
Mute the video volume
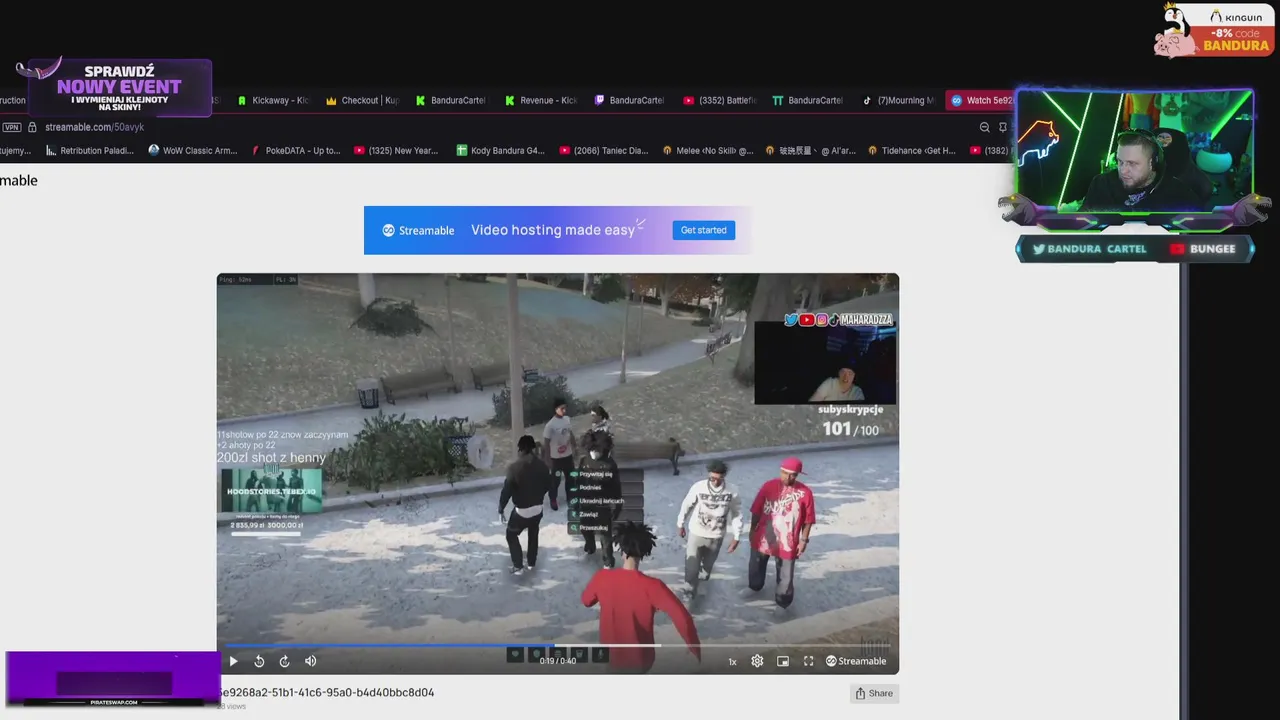click(310, 661)
